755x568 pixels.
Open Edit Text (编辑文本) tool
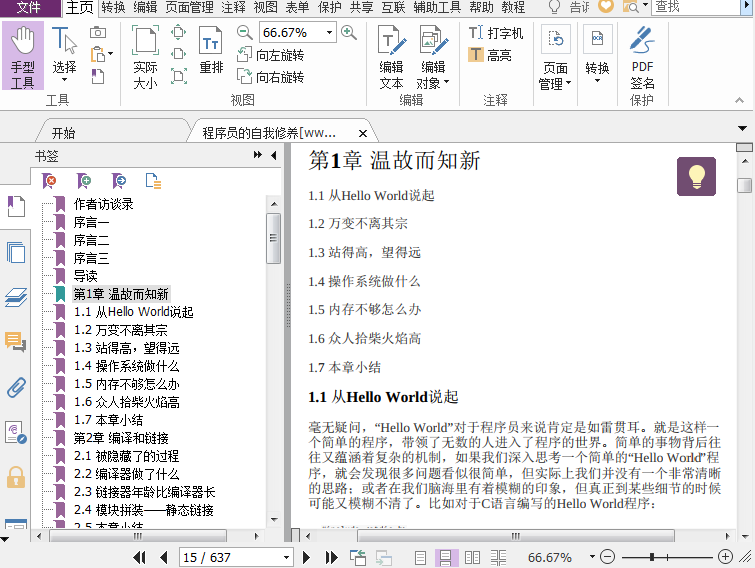tap(391, 58)
